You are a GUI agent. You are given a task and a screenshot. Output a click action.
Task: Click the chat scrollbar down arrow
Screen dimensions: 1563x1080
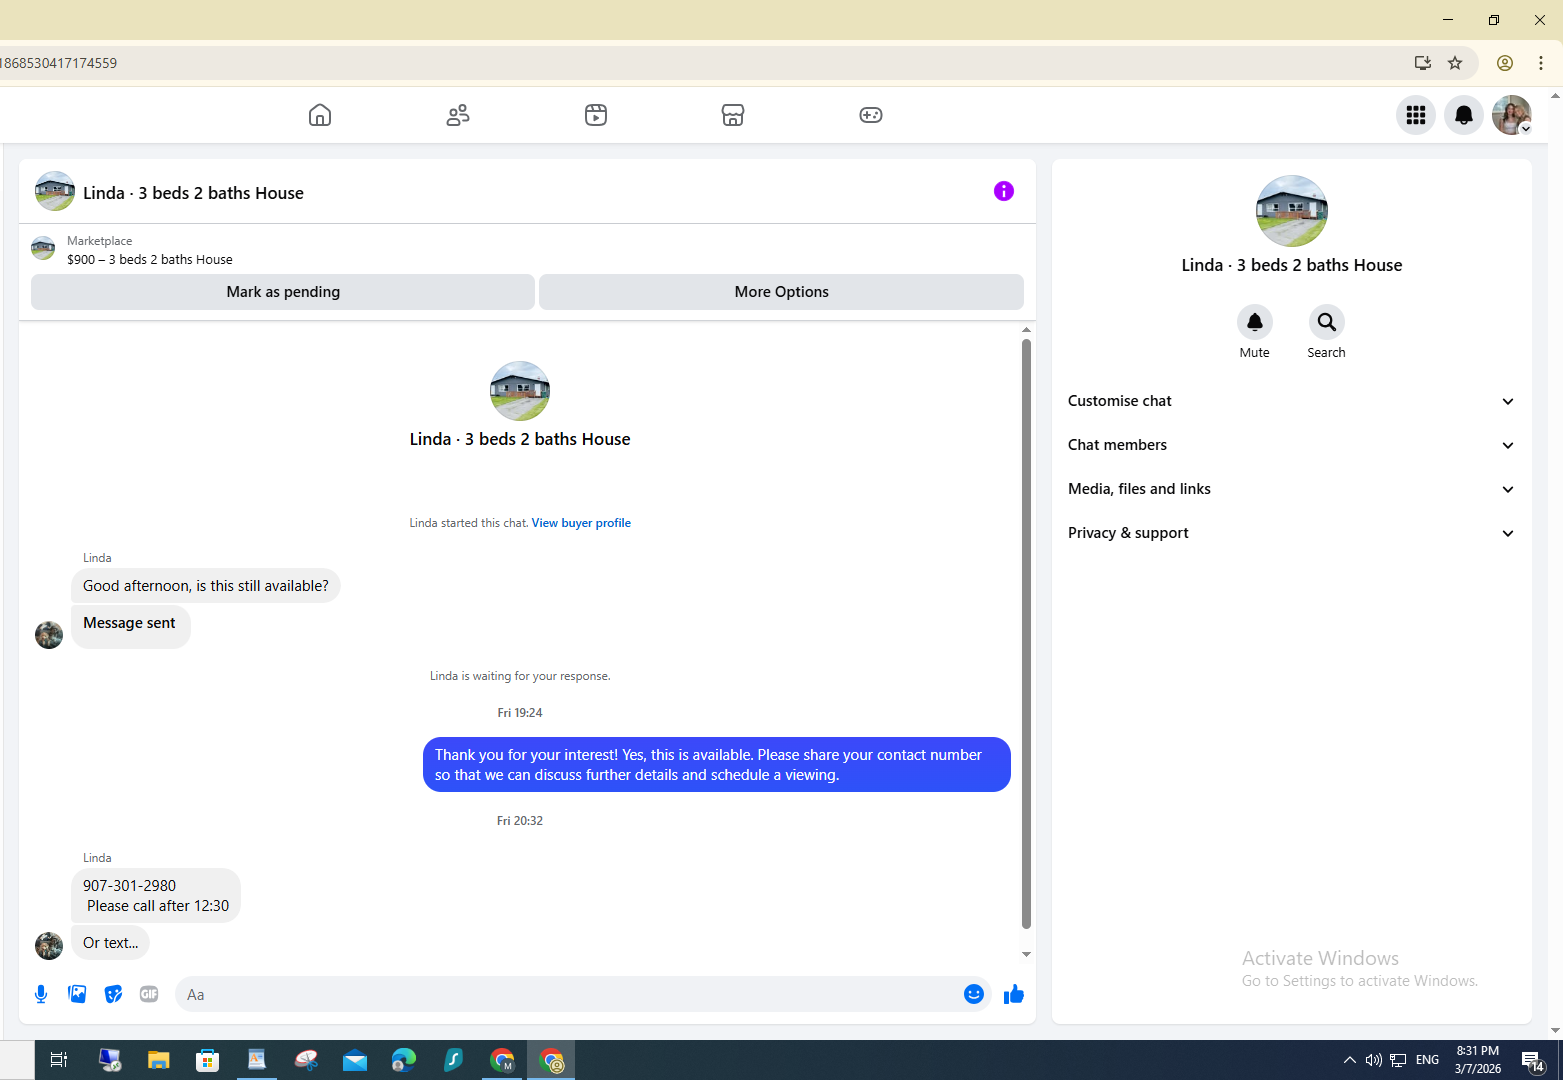click(1026, 955)
